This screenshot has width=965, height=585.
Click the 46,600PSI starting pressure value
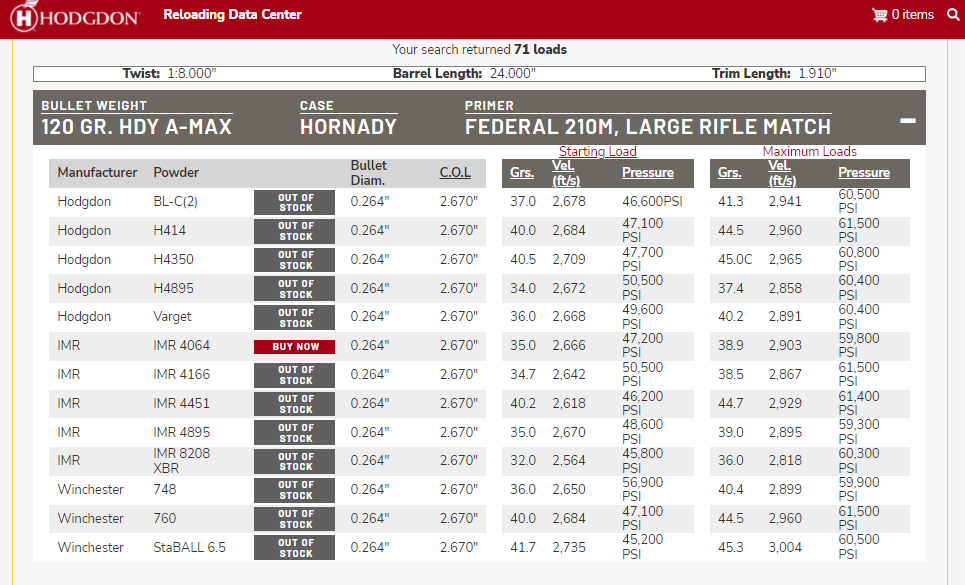652,202
